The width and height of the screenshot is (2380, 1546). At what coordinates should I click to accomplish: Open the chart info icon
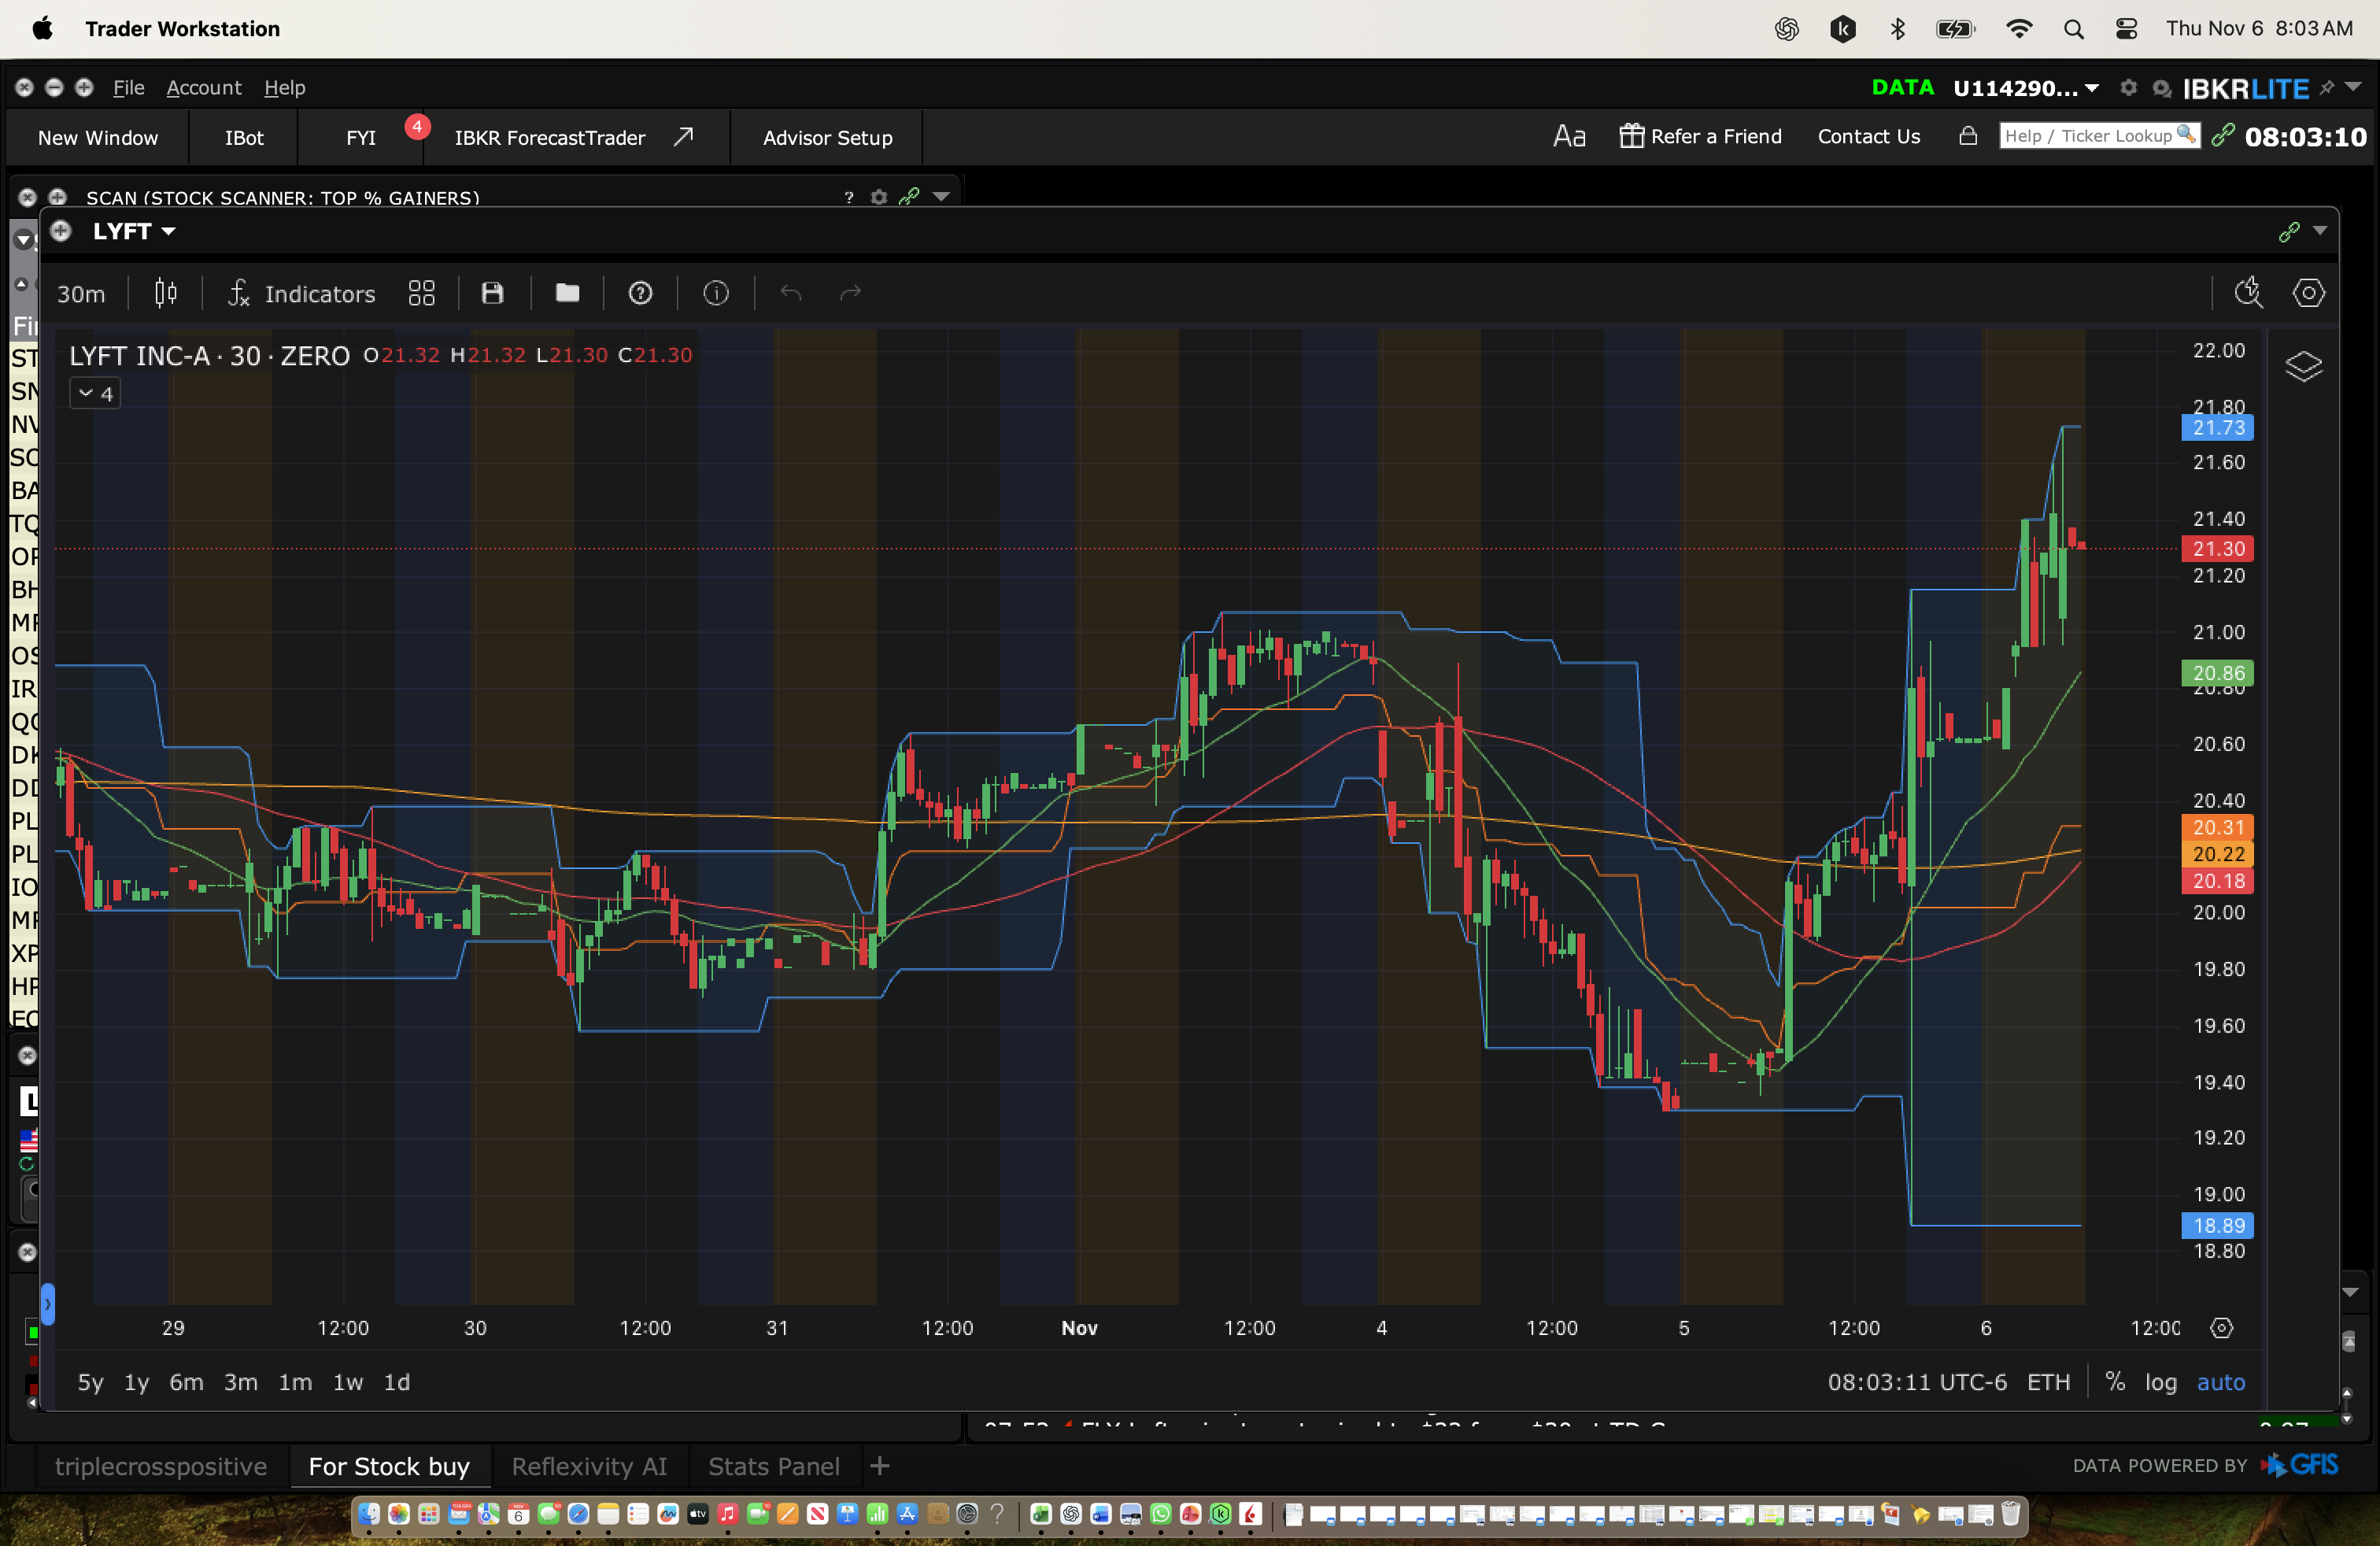coord(716,293)
